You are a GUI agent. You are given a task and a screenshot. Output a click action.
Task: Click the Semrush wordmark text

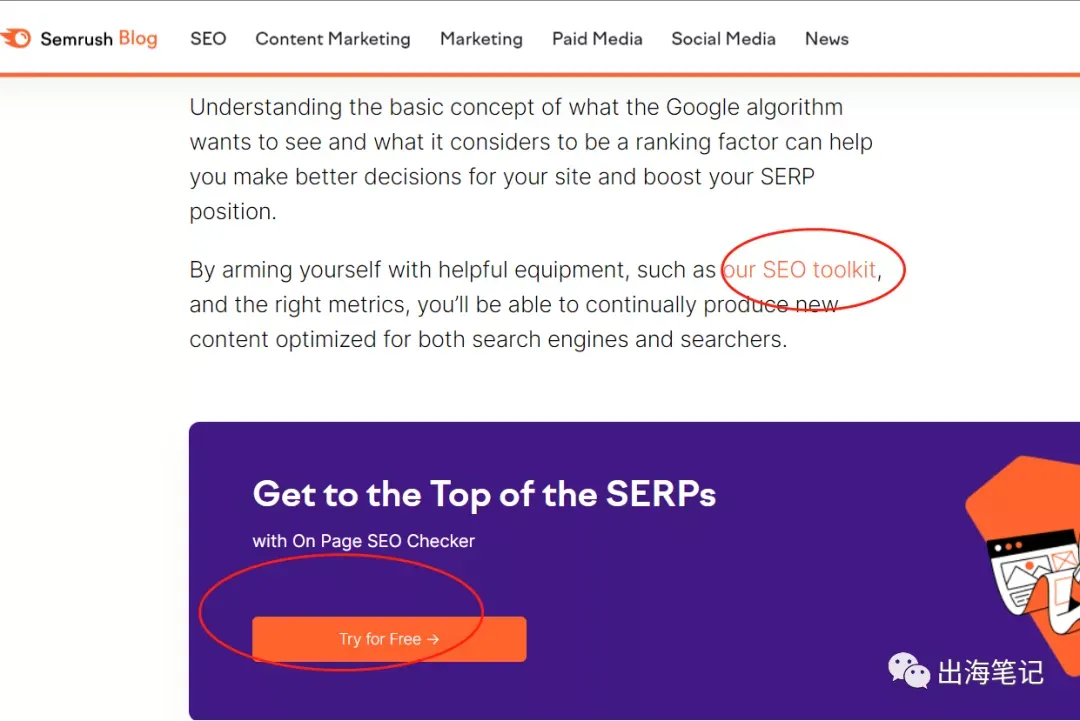click(x=77, y=39)
